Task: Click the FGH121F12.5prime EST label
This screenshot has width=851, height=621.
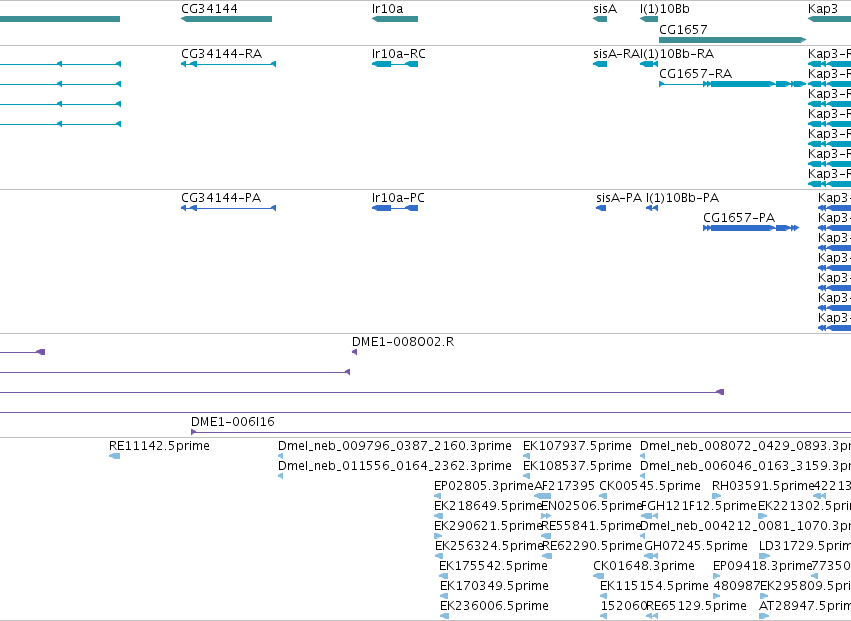Action: pos(698,506)
